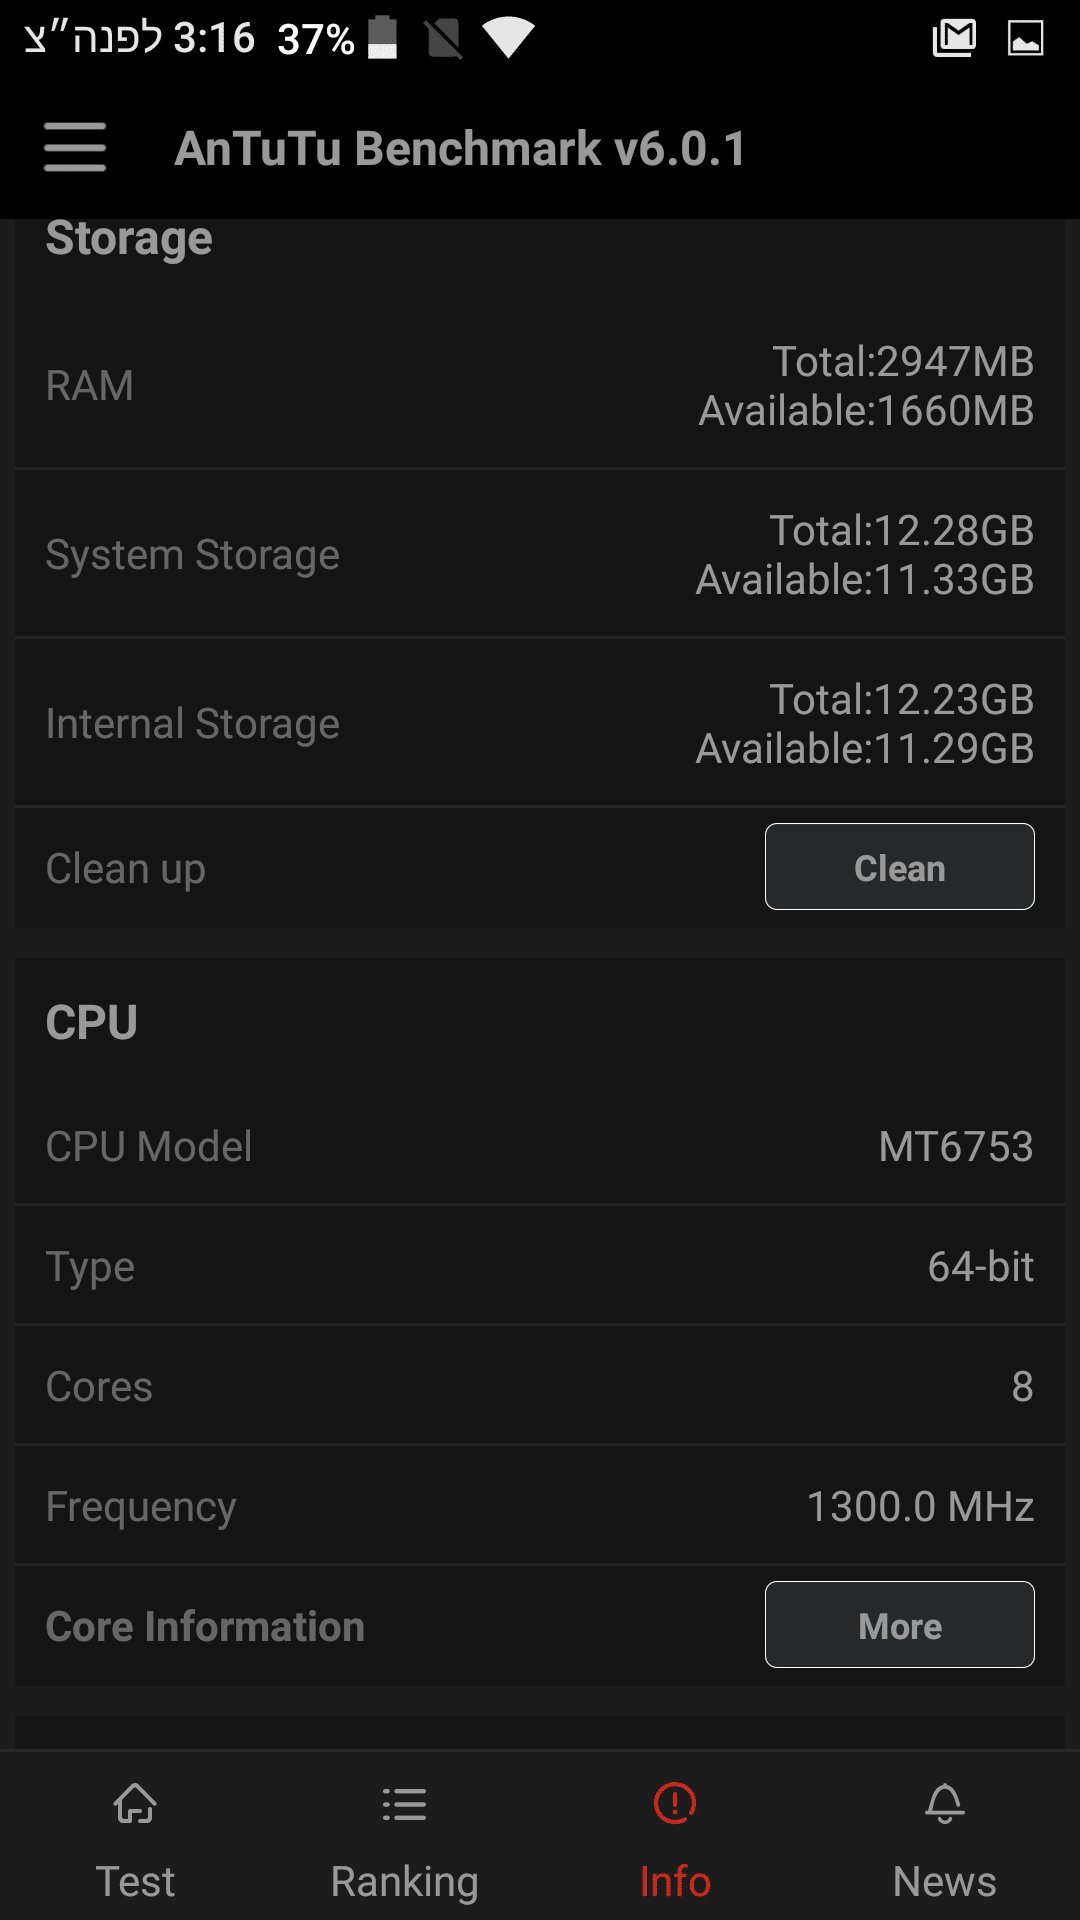Switch to the Test tab label
This screenshot has height=1920, width=1080.
[x=135, y=1881]
